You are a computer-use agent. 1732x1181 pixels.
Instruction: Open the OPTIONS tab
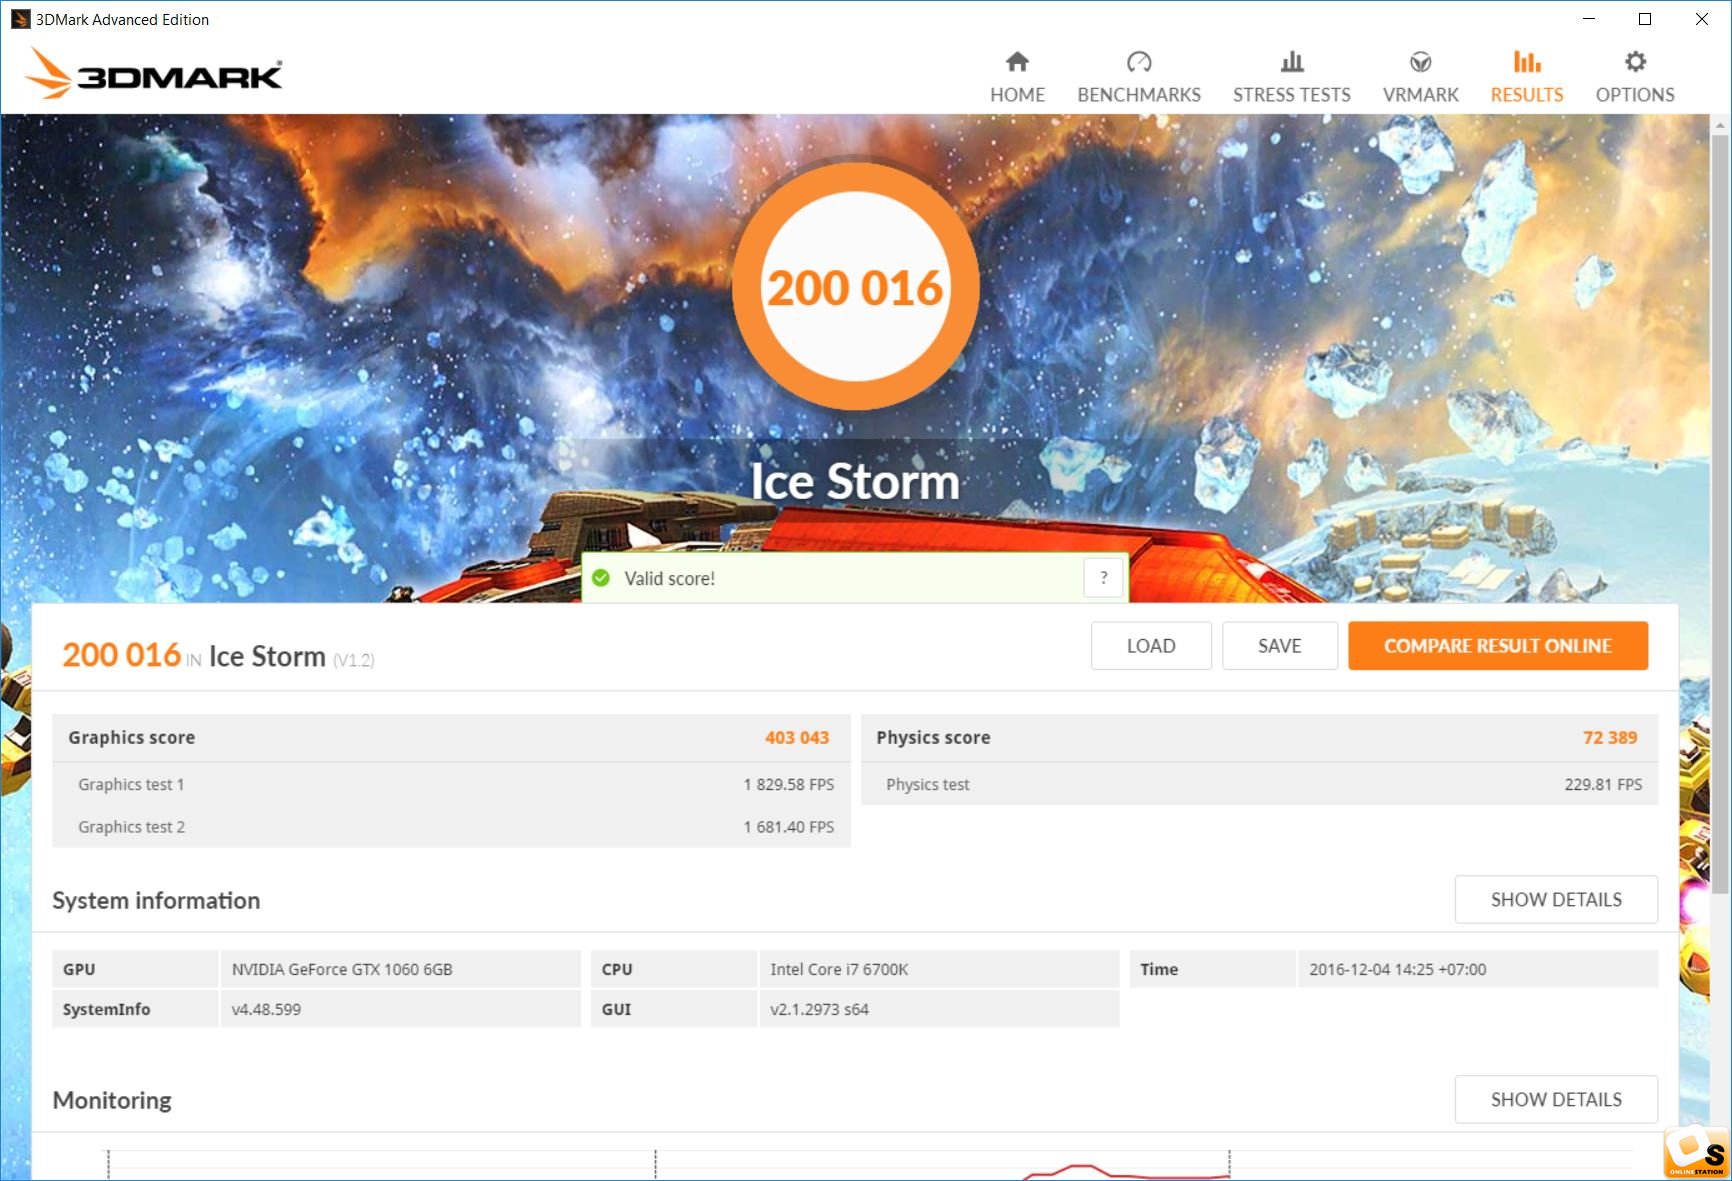tap(1635, 77)
